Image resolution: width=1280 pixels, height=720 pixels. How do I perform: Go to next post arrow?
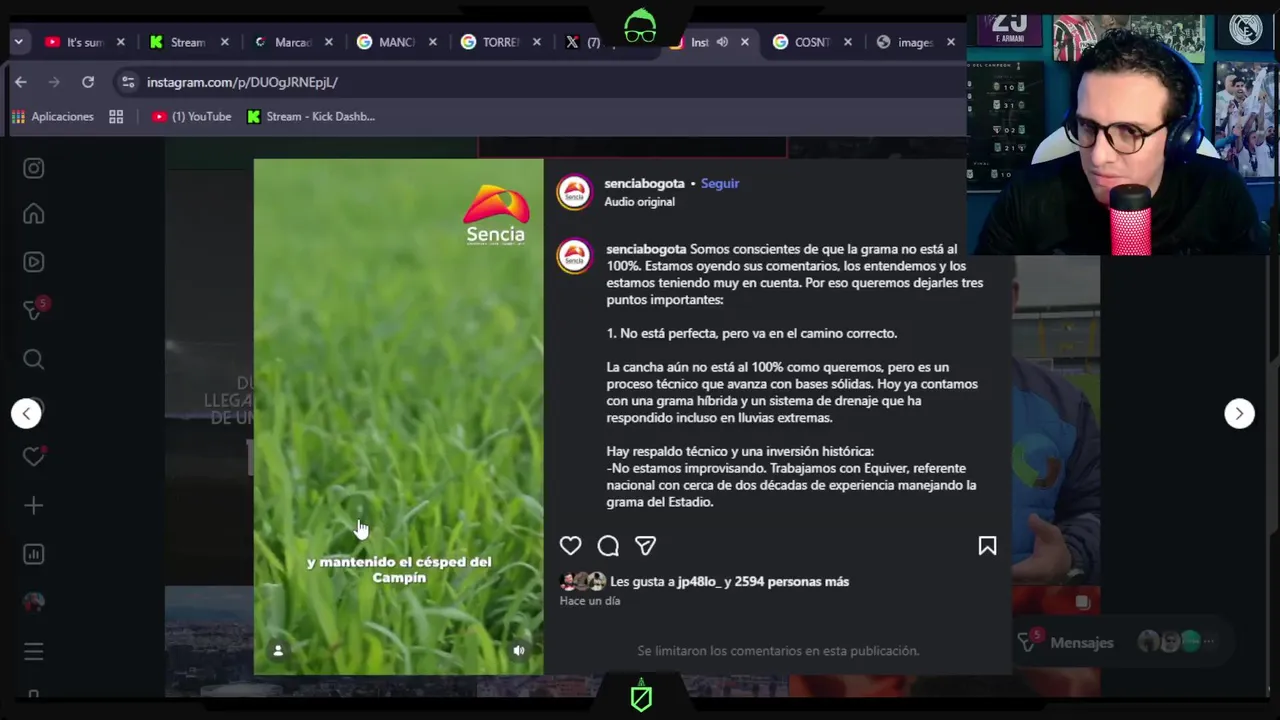point(1239,413)
